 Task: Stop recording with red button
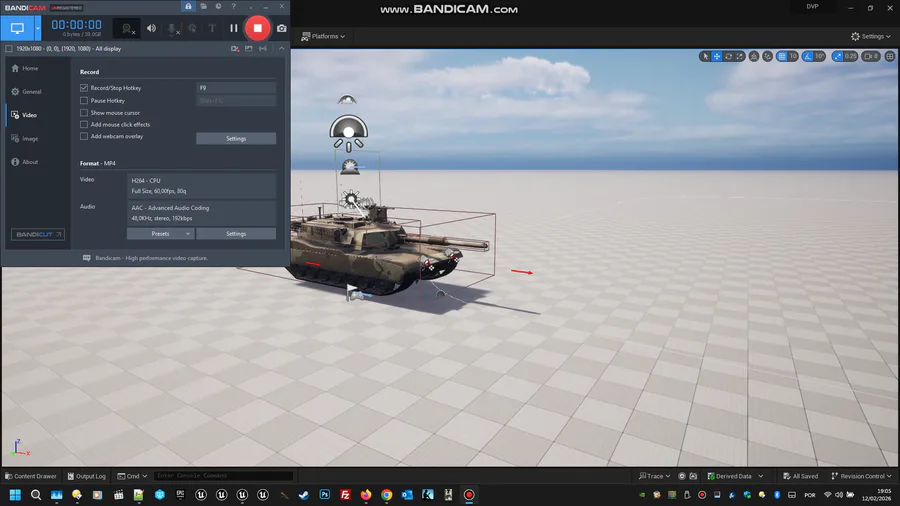pyautogui.click(x=258, y=28)
